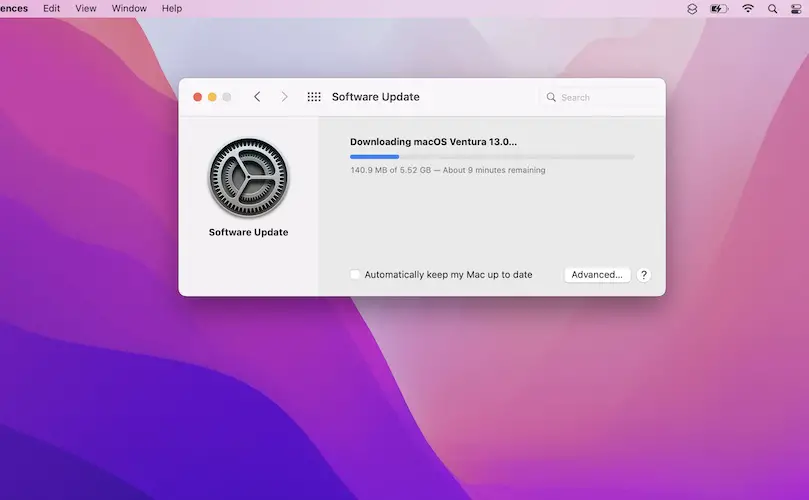Open Spotlight search in menu bar
Image resolution: width=809 pixels, height=500 pixels.
[x=773, y=9]
